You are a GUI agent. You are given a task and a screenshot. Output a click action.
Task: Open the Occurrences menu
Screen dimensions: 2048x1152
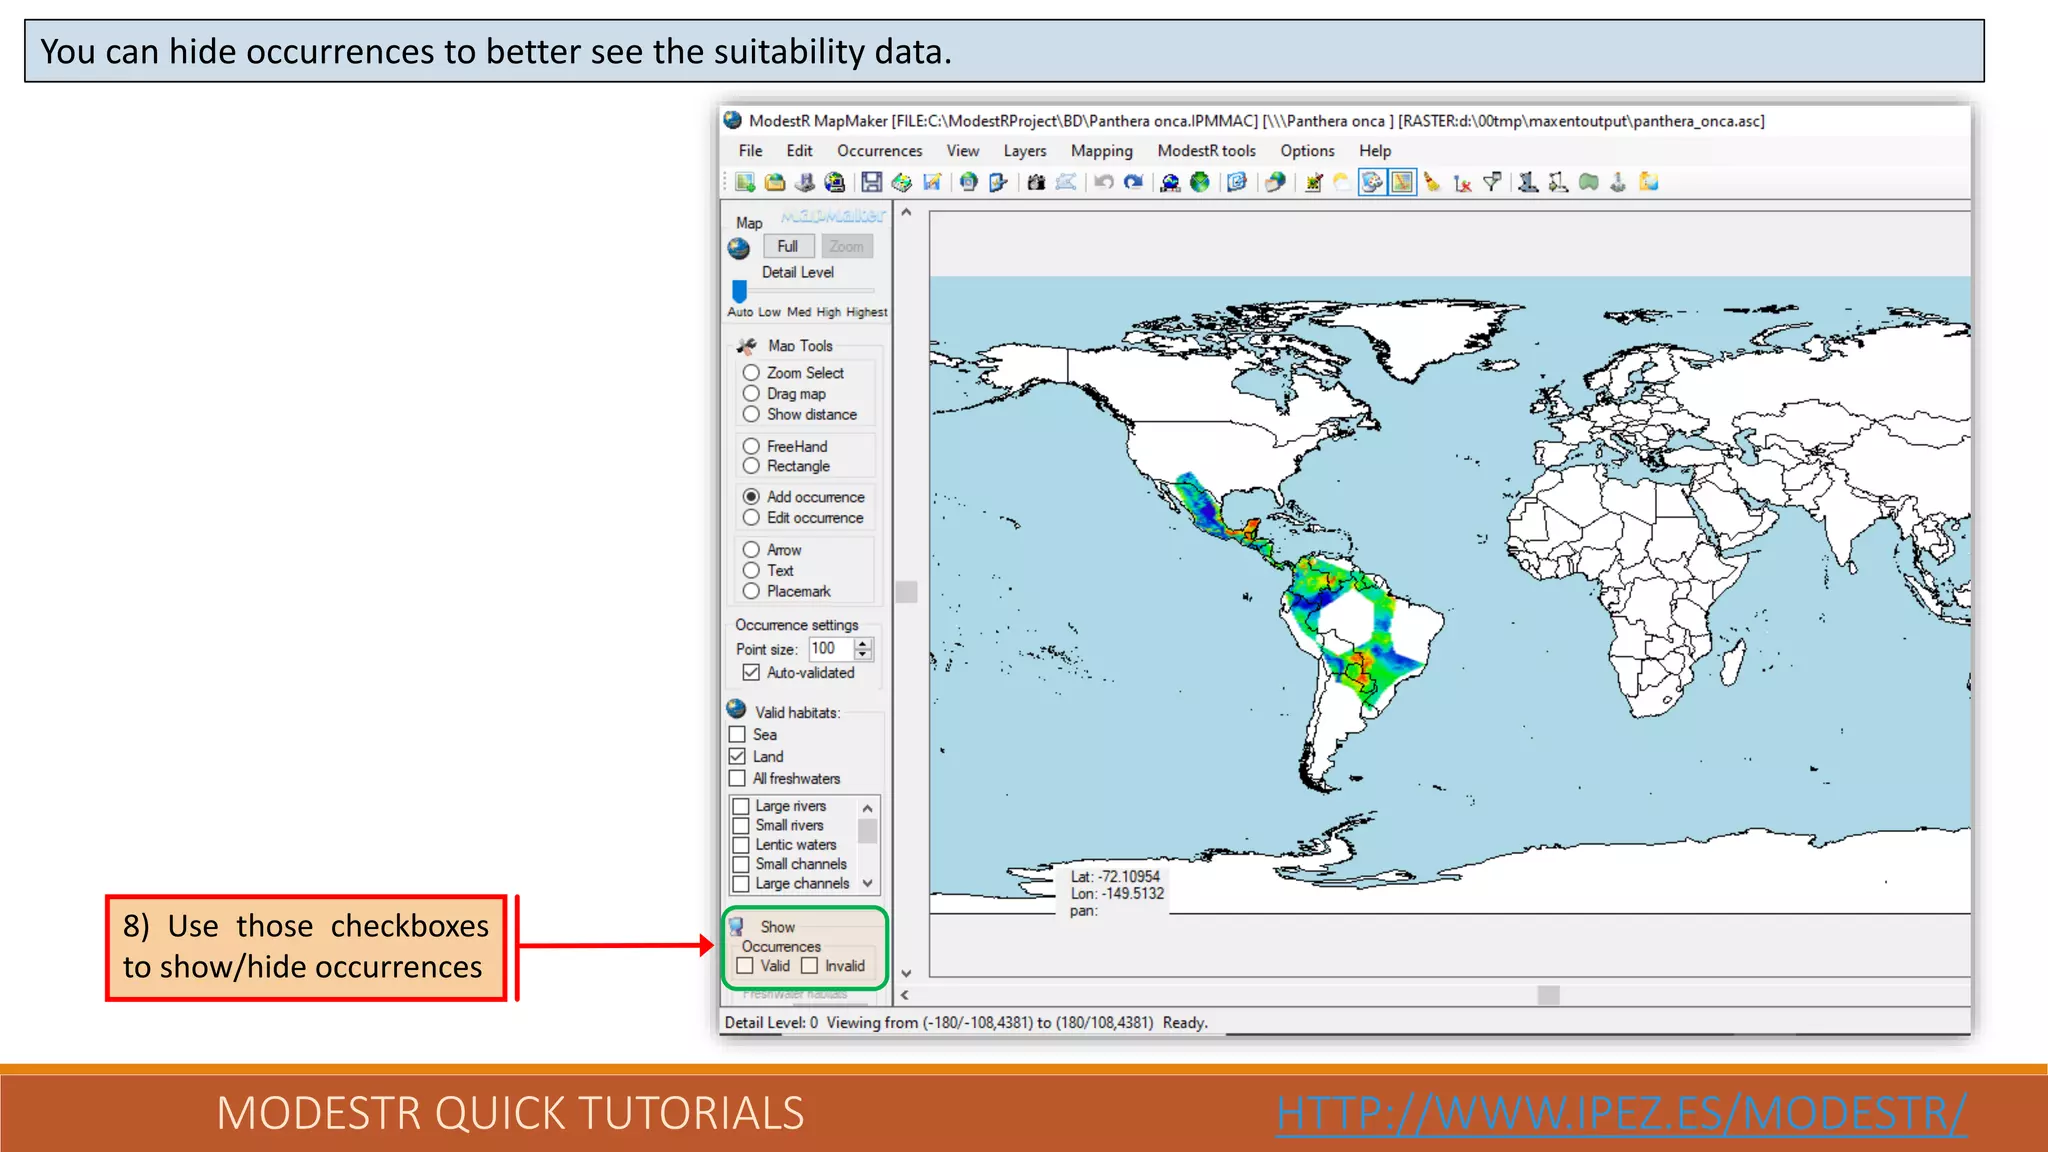coord(880,151)
